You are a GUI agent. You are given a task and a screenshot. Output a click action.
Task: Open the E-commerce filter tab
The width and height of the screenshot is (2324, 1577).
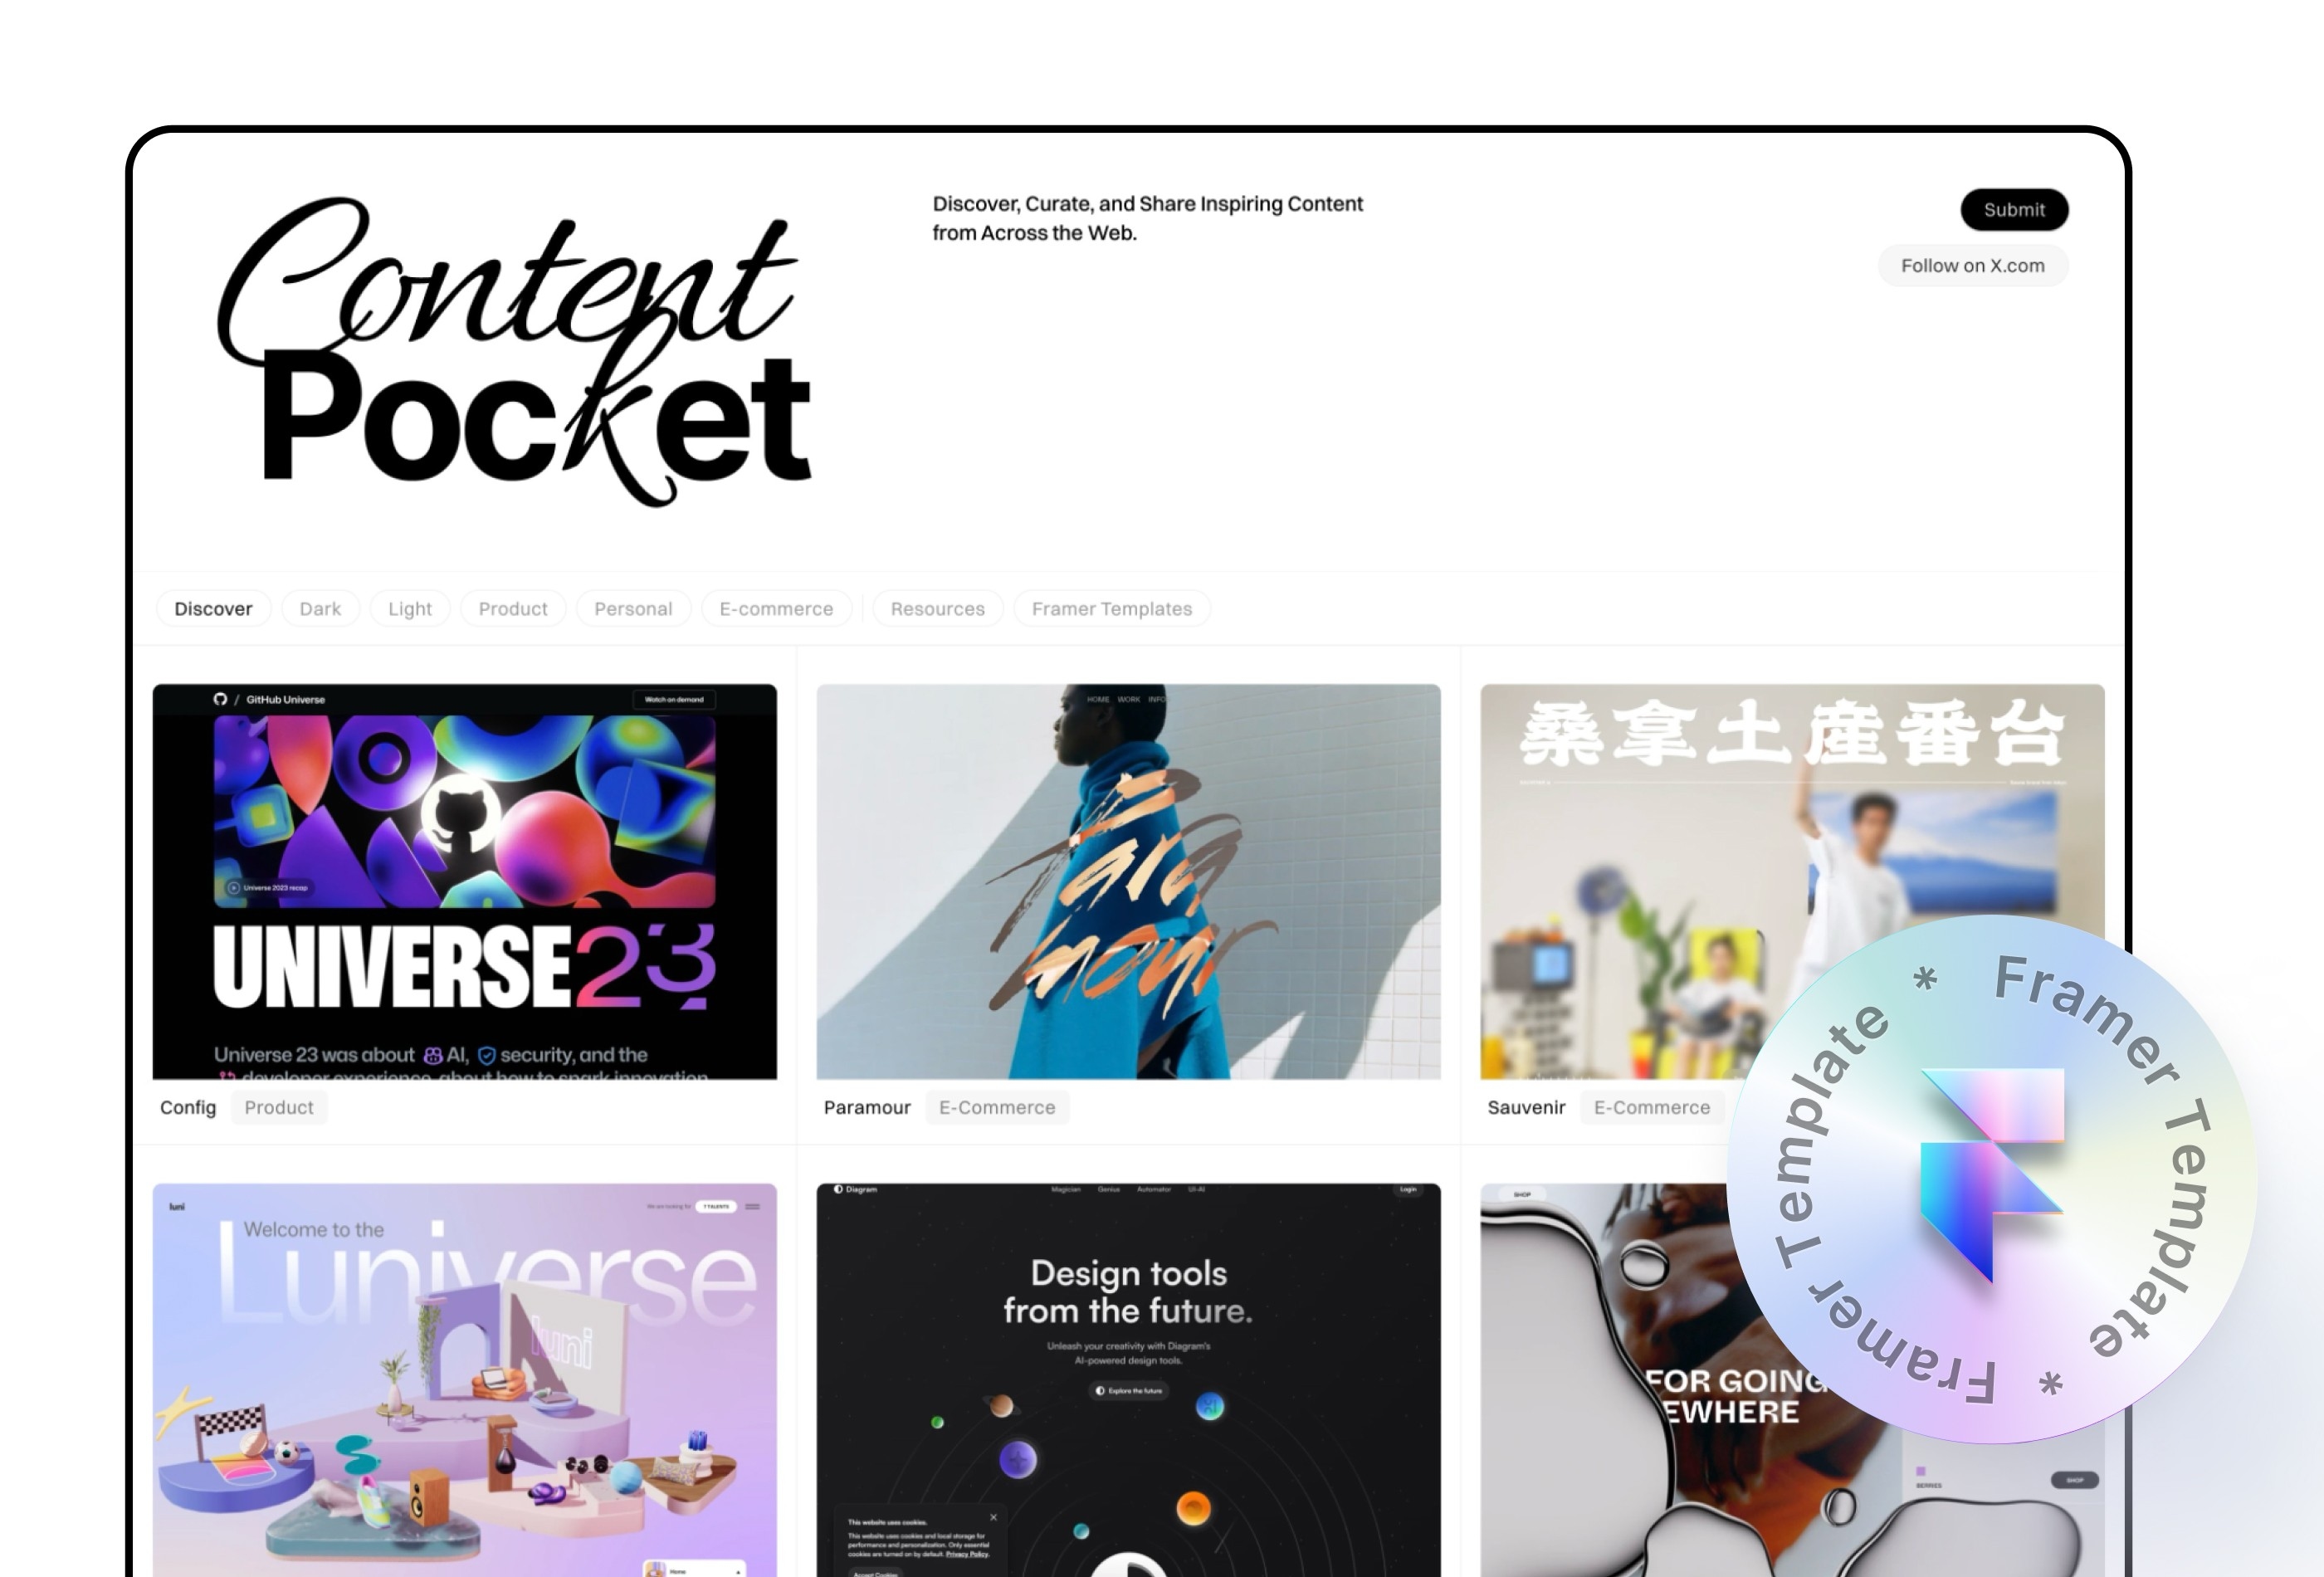pyautogui.click(x=776, y=608)
